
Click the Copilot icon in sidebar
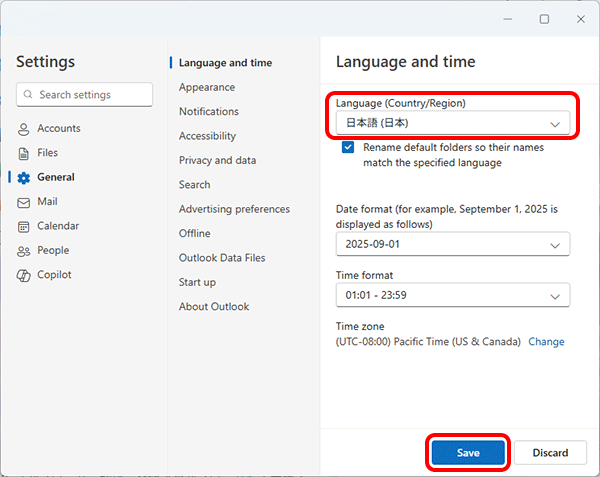point(24,275)
